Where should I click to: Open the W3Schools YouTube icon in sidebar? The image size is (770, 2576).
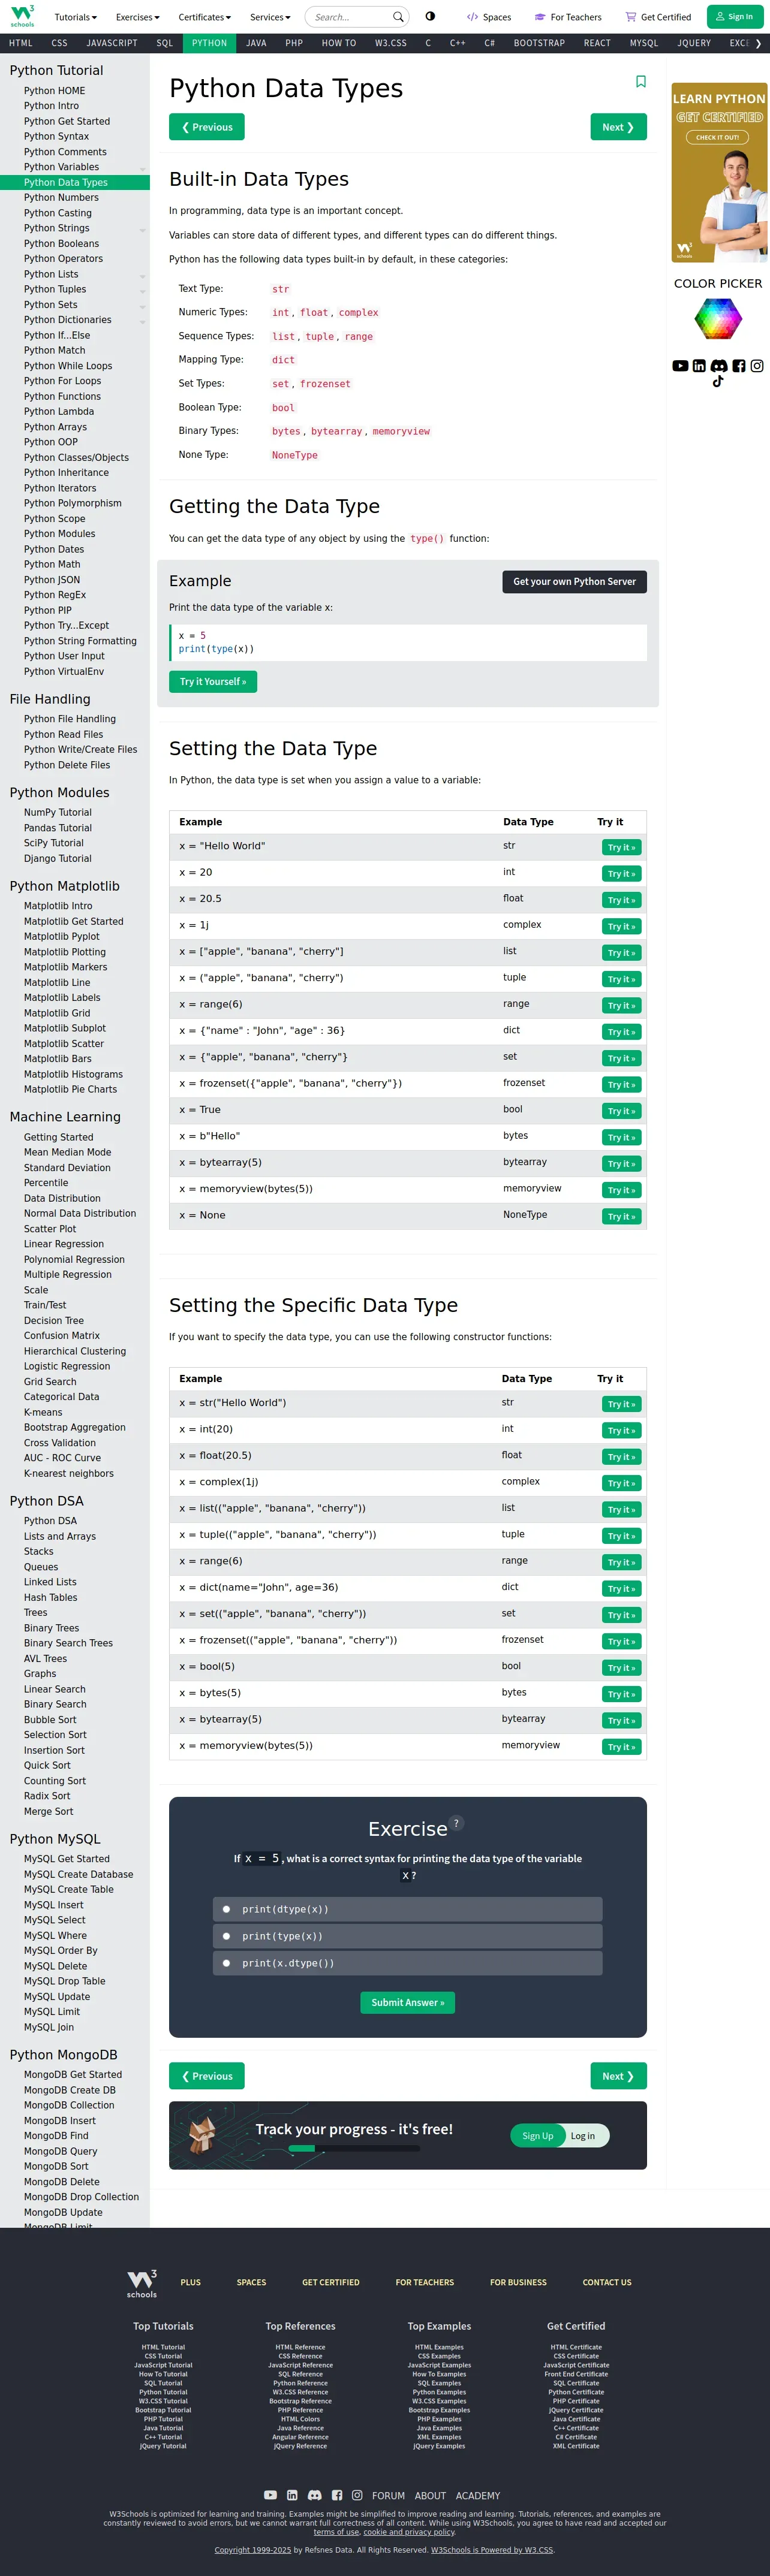[x=680, y=366]
